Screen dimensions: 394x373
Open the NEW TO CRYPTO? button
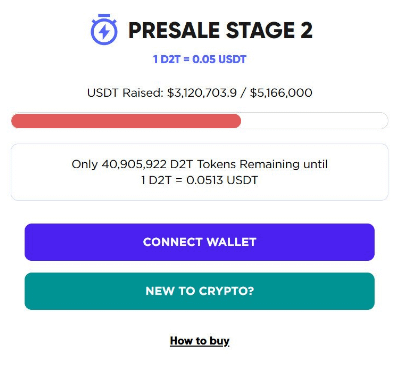200,291
